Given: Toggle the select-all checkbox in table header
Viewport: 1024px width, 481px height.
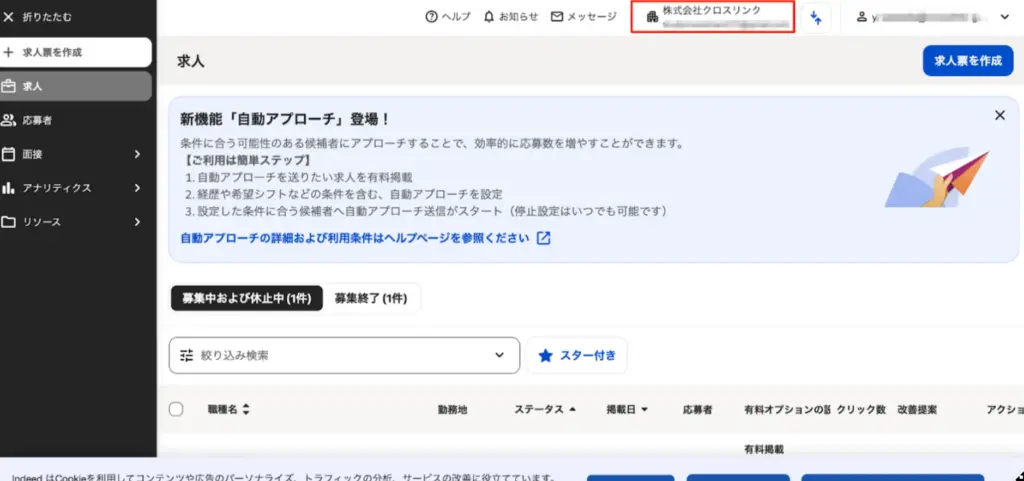Looking at the screenshot, I should [x=176, y=409].
